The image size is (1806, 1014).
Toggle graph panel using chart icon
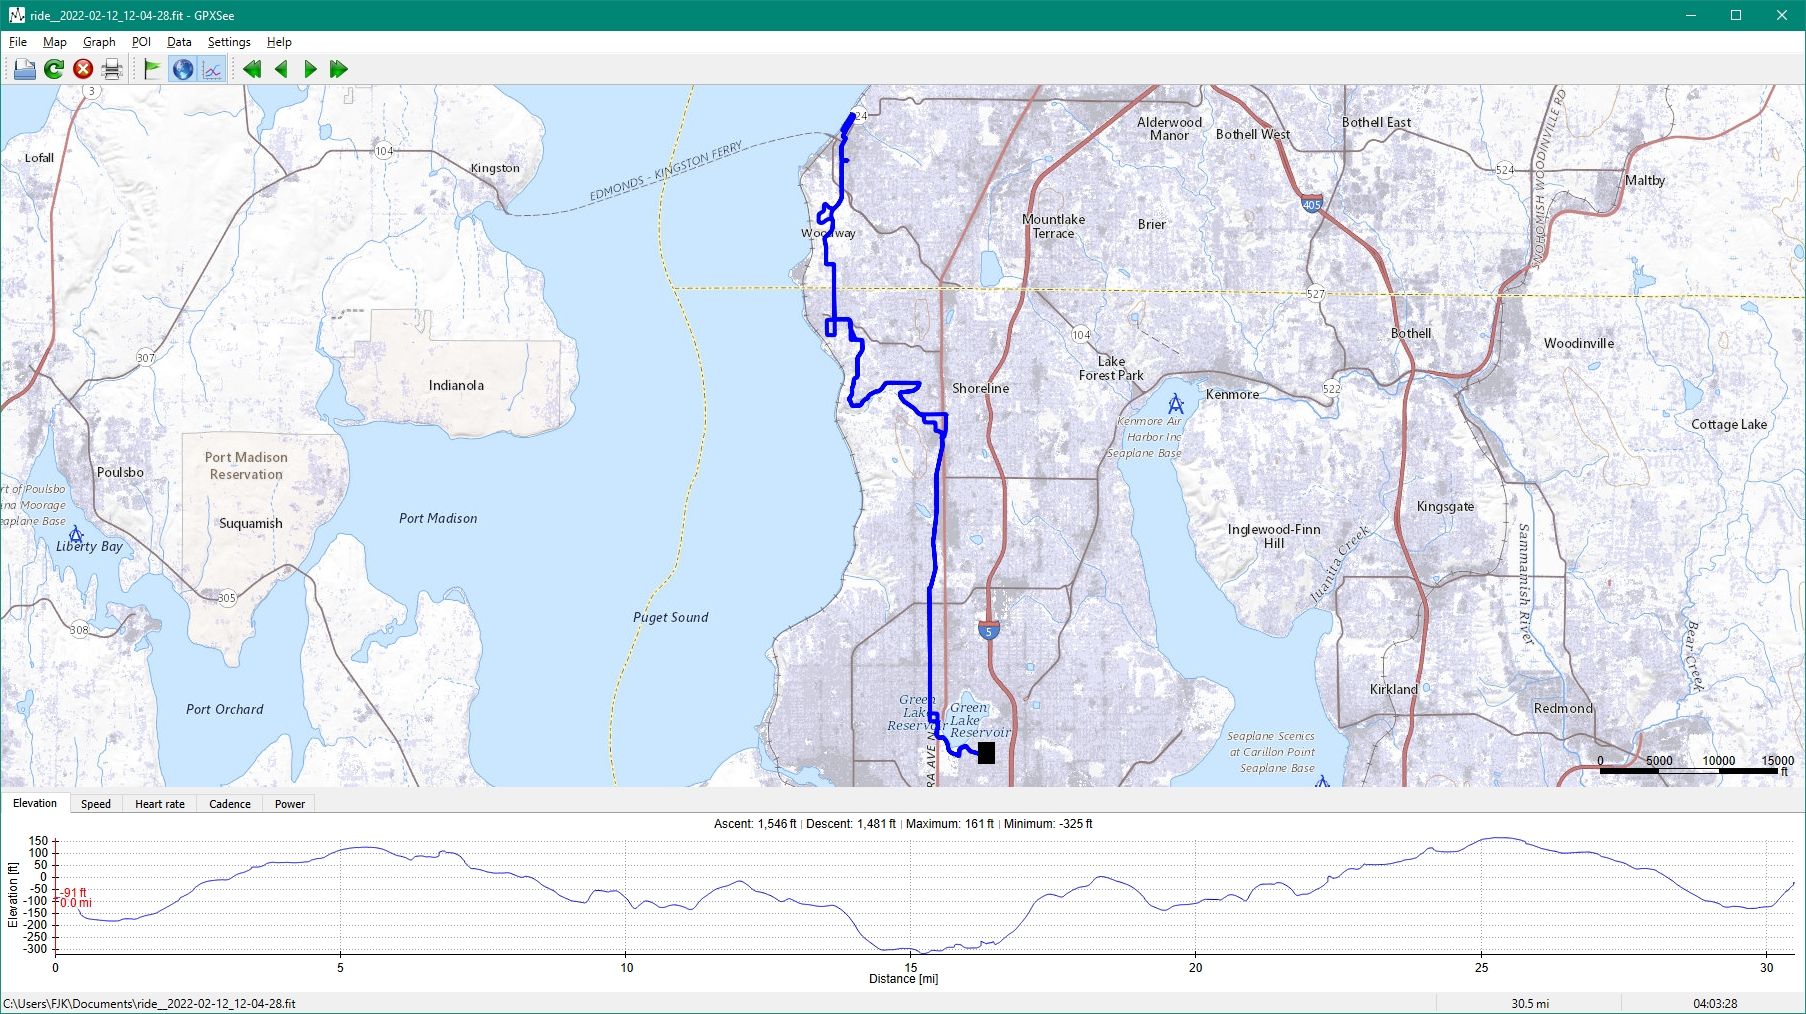[x=212, y=69]
